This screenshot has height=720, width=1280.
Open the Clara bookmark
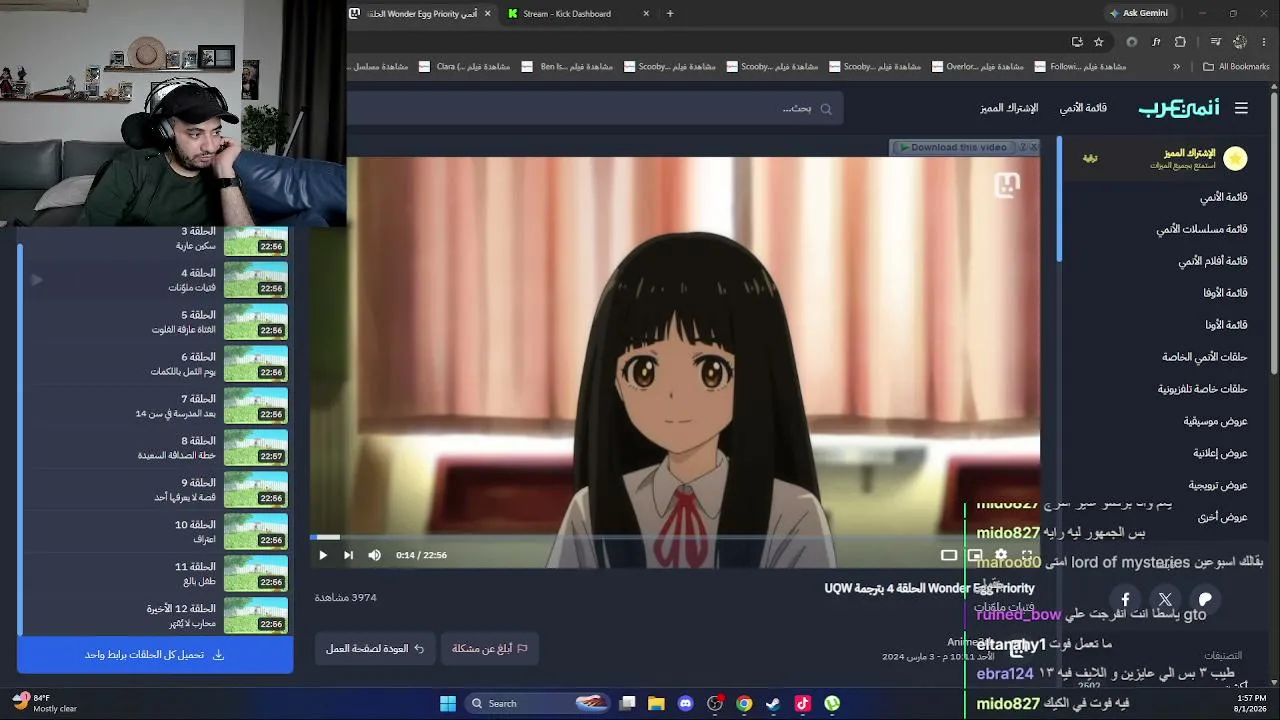click(x=464, y=67)
